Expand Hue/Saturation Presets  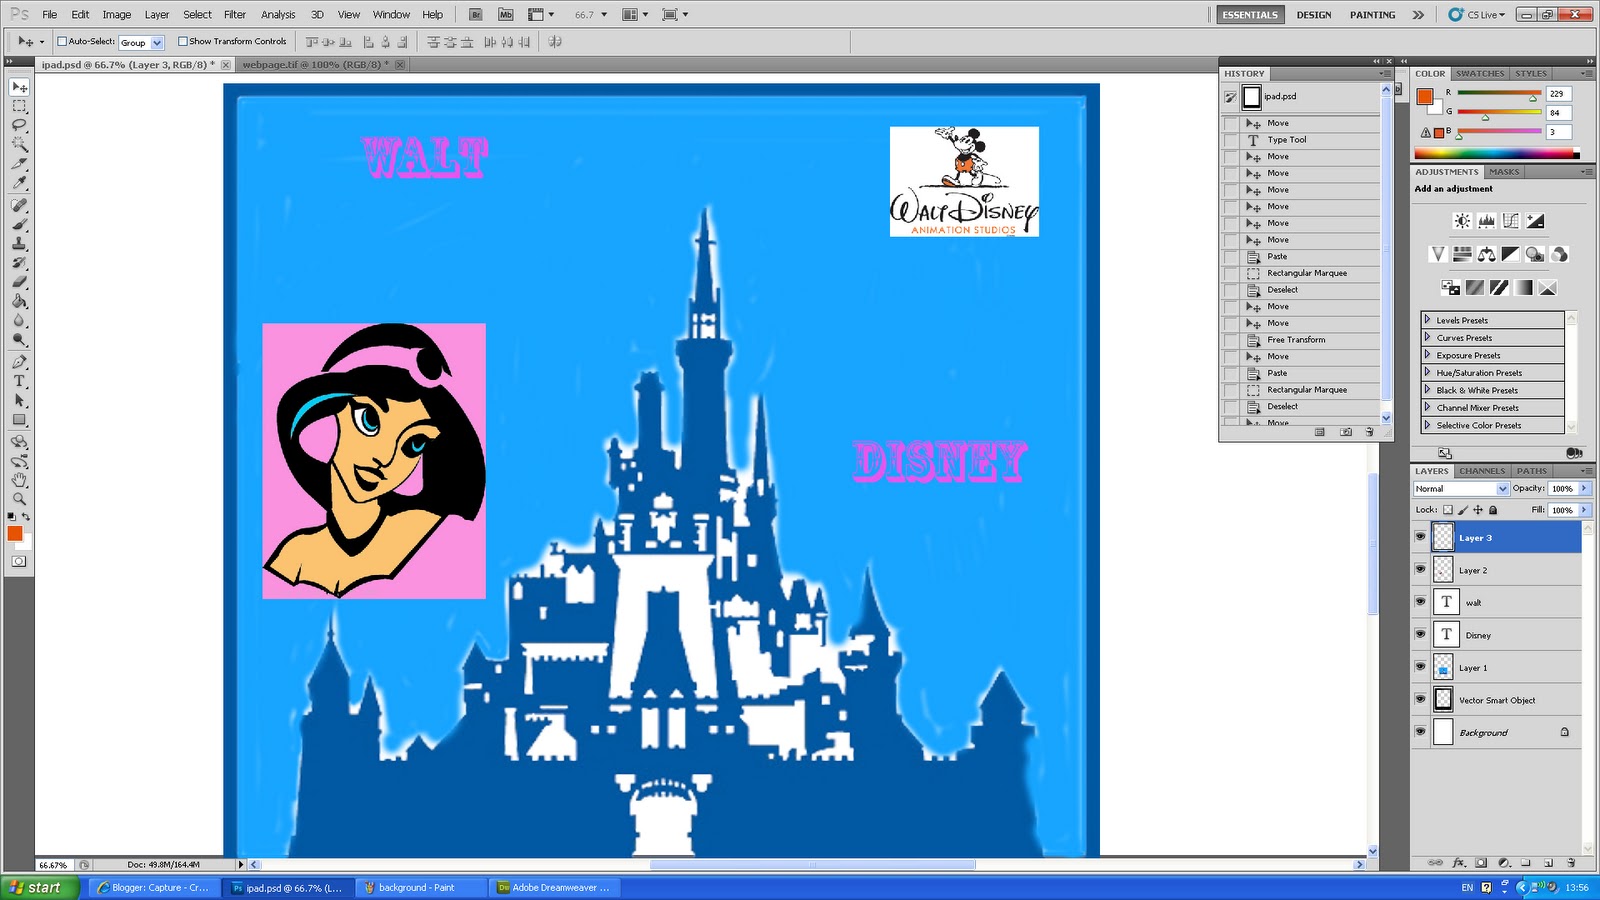[1427, 372]
